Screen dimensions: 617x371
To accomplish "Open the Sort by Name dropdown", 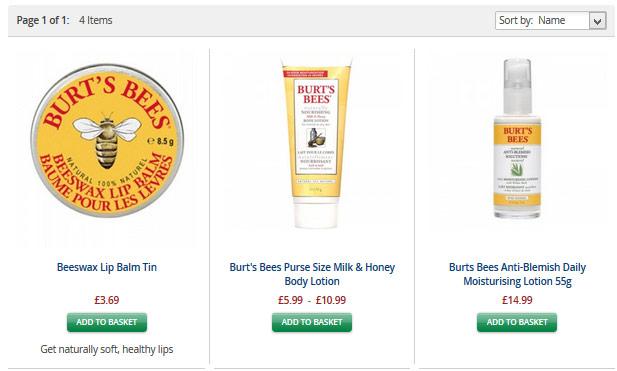I will [x=550, y=20].
